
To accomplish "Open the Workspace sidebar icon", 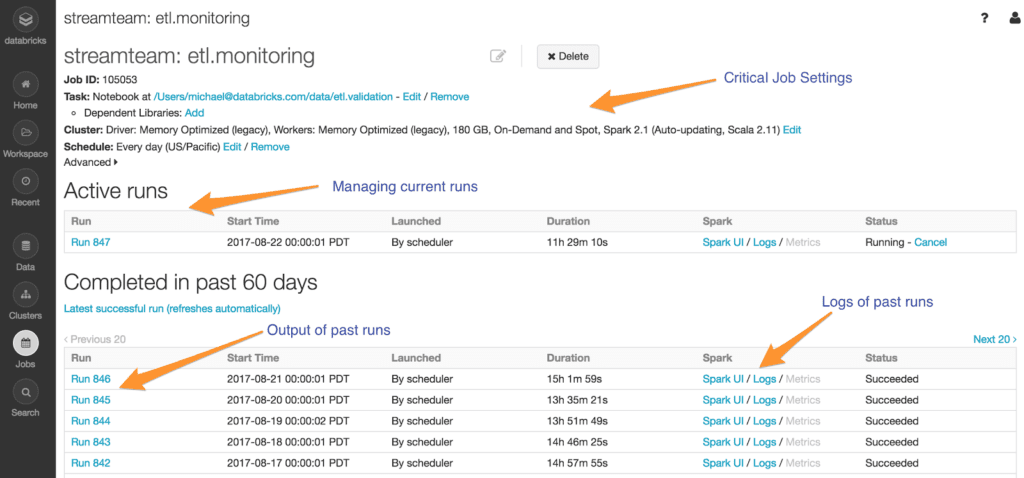I will [26, 133].
